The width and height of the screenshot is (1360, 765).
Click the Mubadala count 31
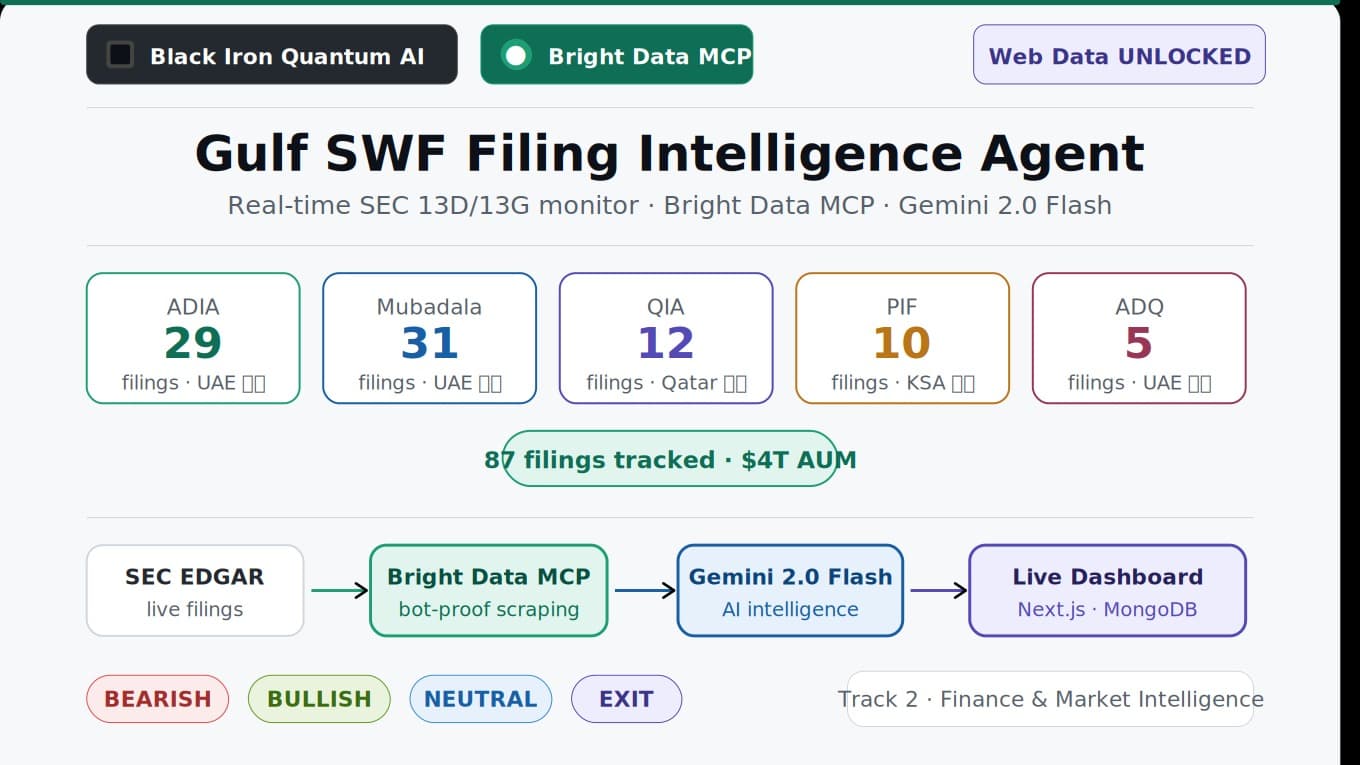[429, 344]
